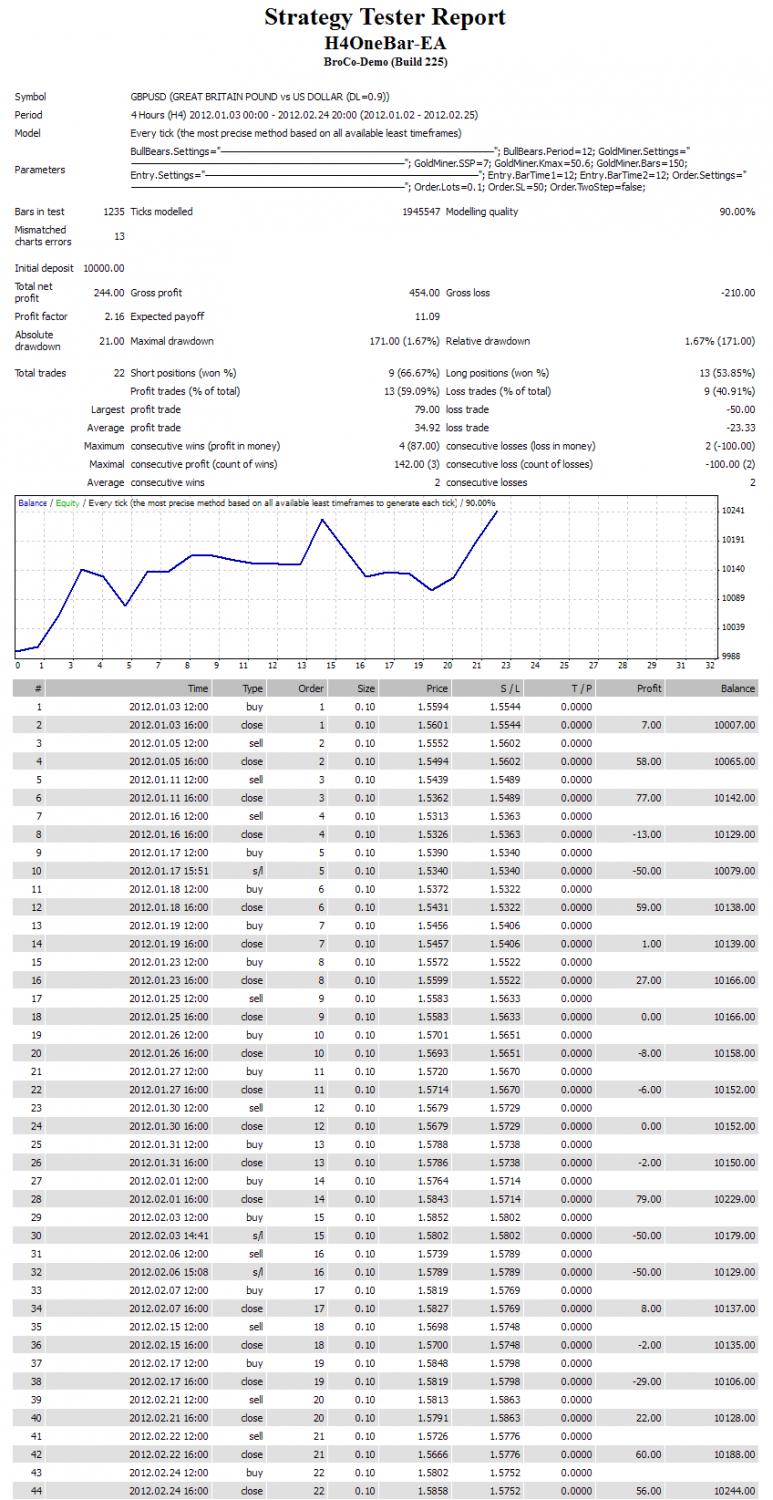Screen dimensions: 773x1500
Task: Click the profit cell -6.00
Action: click(x=648, y=1090)
